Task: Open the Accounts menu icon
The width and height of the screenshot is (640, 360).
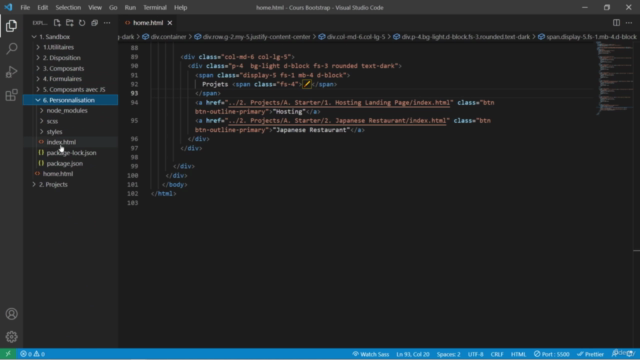Action: (x=11, y=314)
